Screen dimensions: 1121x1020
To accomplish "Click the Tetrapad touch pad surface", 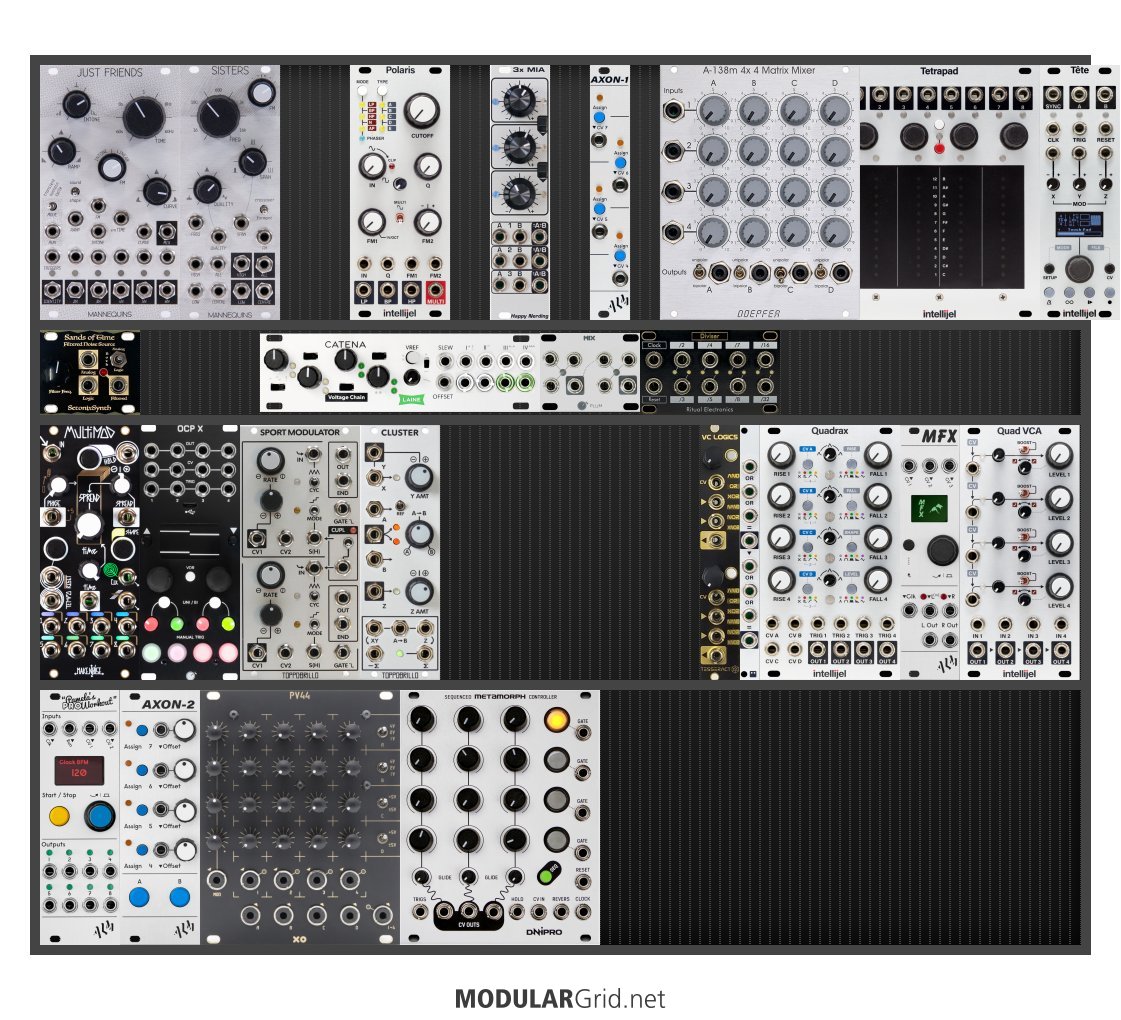I will coord(942,227).
